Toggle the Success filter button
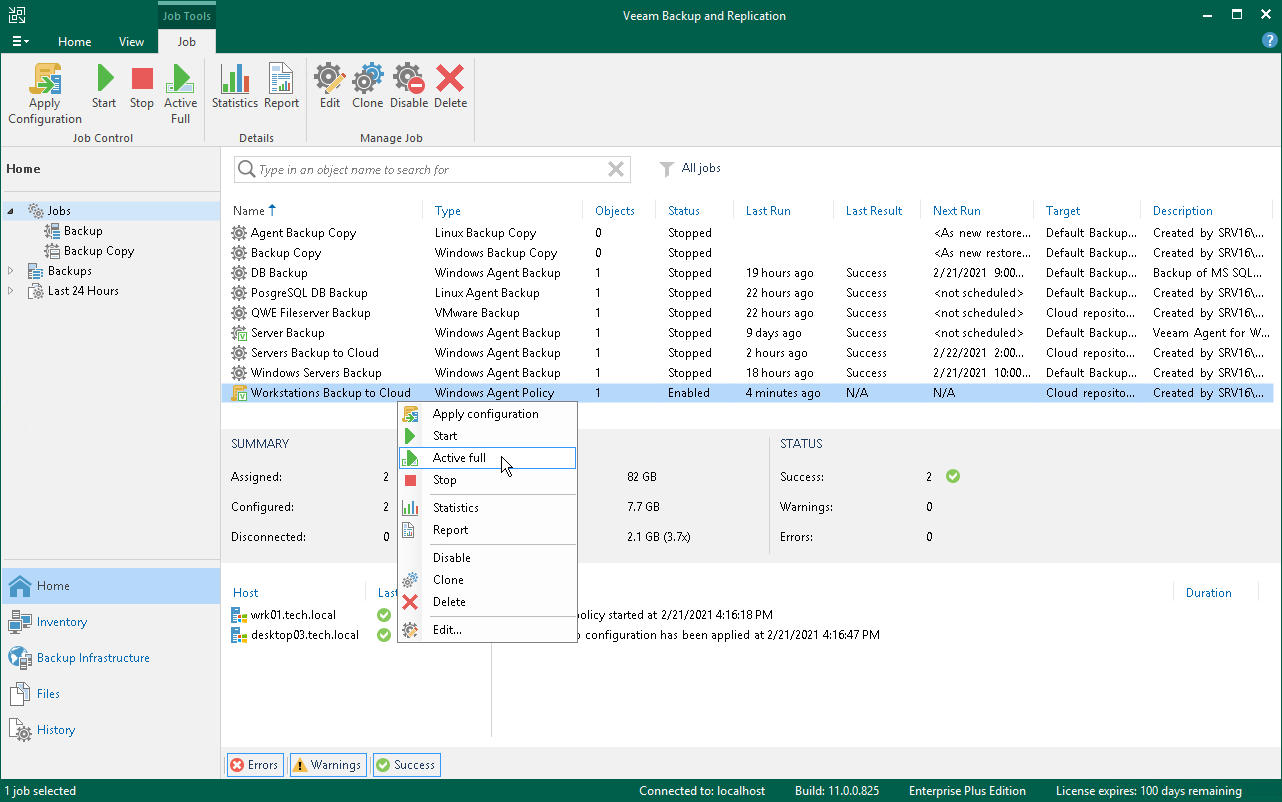Image resolution: width=1282 pixels, height=802 pixels. pos(406,765)
